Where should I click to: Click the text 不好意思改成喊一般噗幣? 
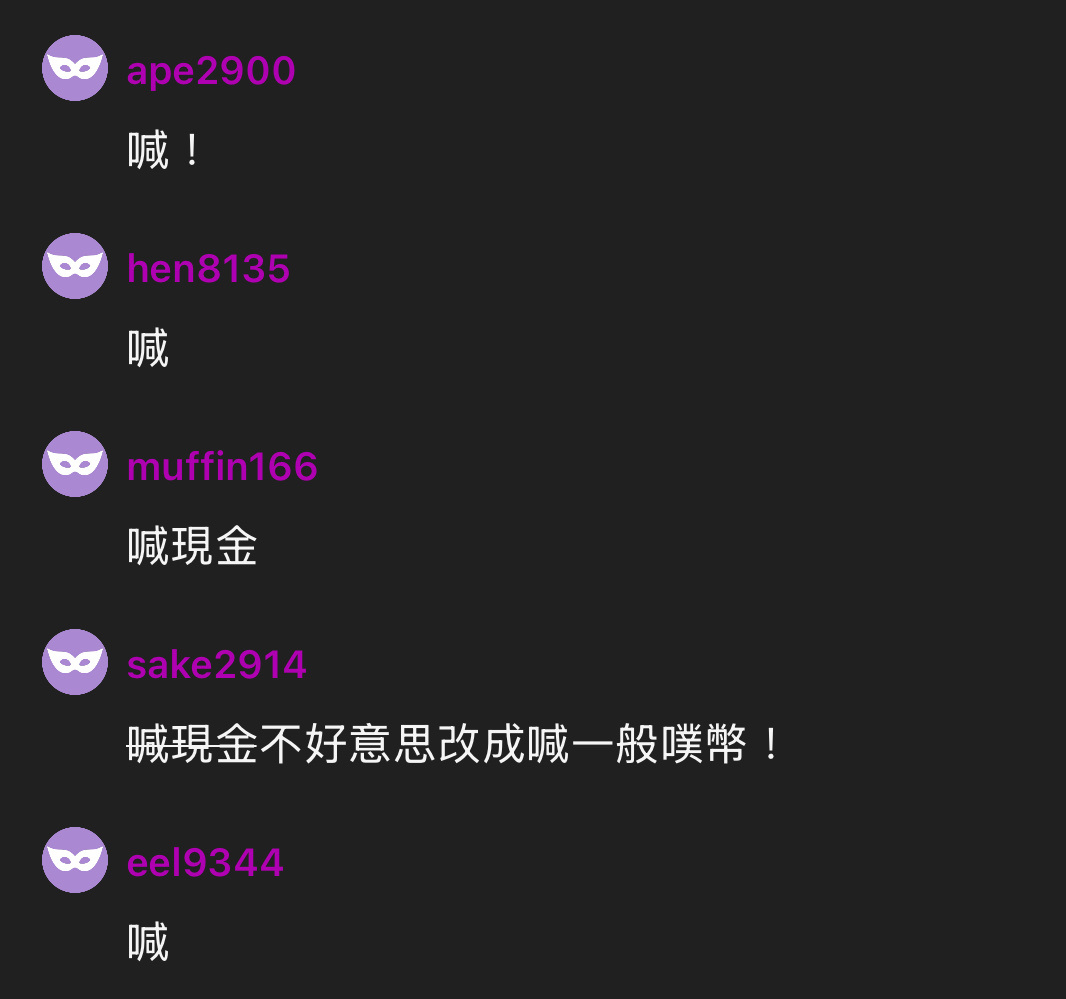(503, 744)
